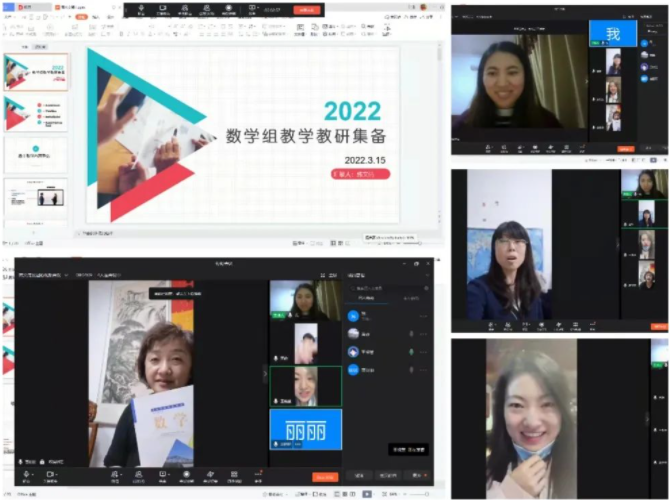This screenshot has width=670, height=500.
Task: Click first toolbar icon in middle-right meeting
Action: coord(491,326)
